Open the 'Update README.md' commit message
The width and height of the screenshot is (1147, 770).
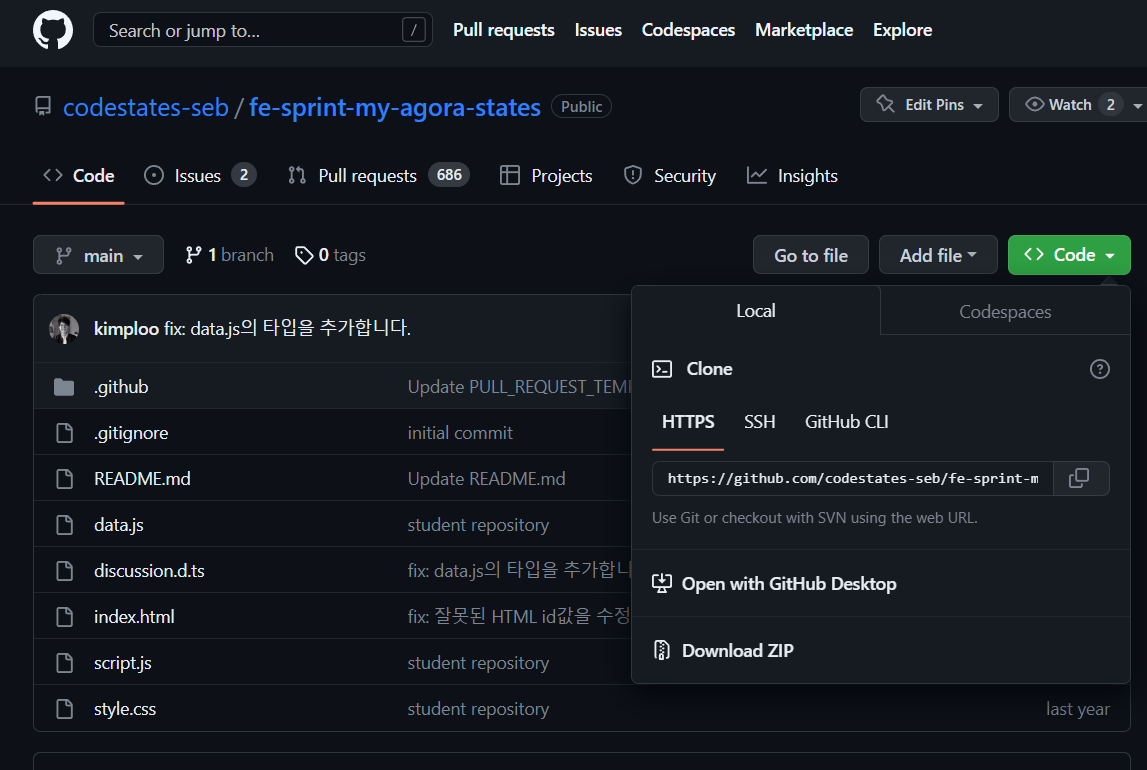(x=486, y=479)
